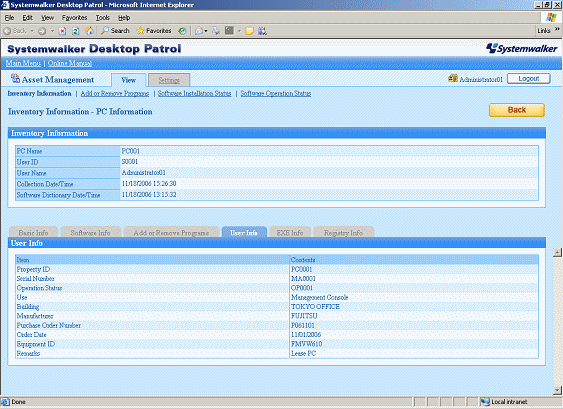Screen dimensions: 563x409
Task: Switch to Add or Remove Programs tab
Action: (x=171, y=232)
